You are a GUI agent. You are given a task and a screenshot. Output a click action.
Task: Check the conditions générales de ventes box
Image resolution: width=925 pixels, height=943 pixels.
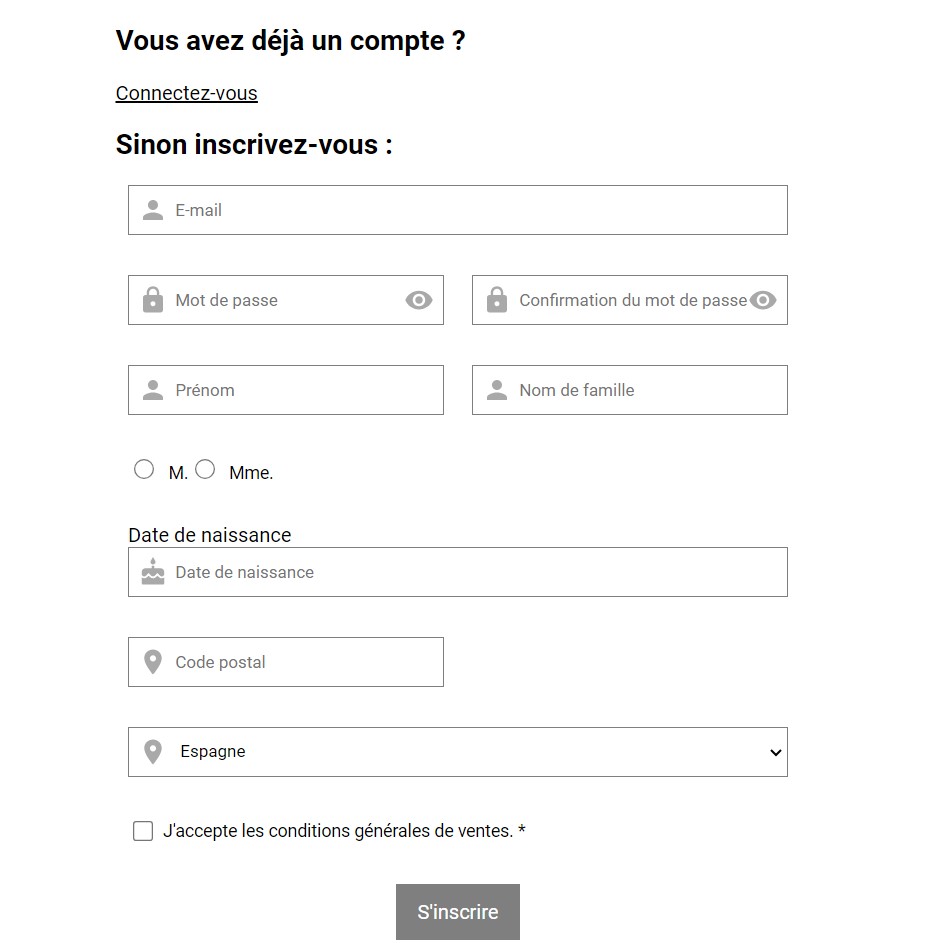click(142, 830)
